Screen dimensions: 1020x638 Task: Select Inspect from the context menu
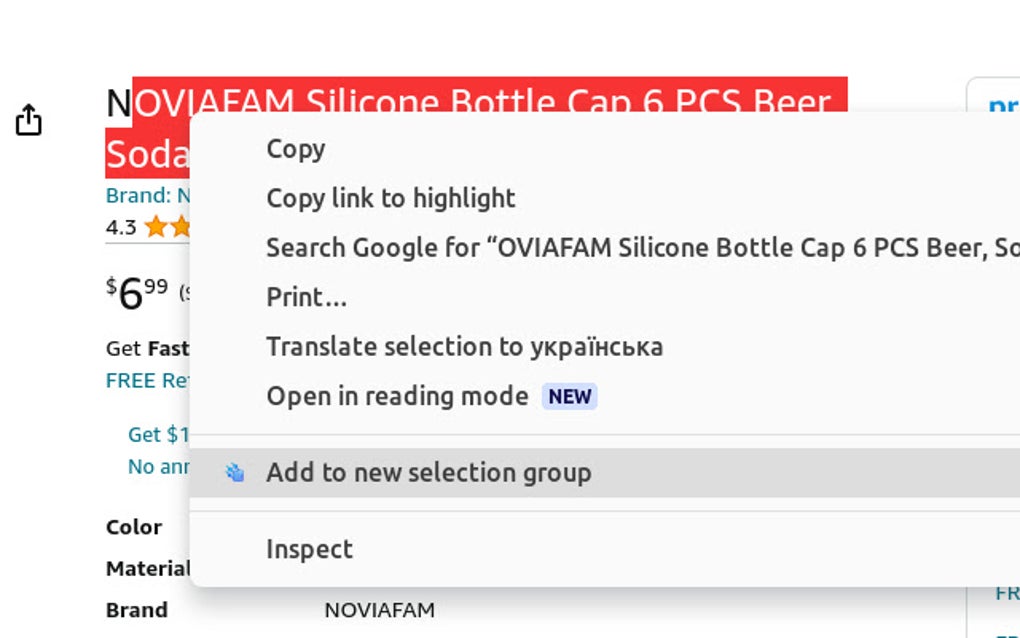[309, 548]
